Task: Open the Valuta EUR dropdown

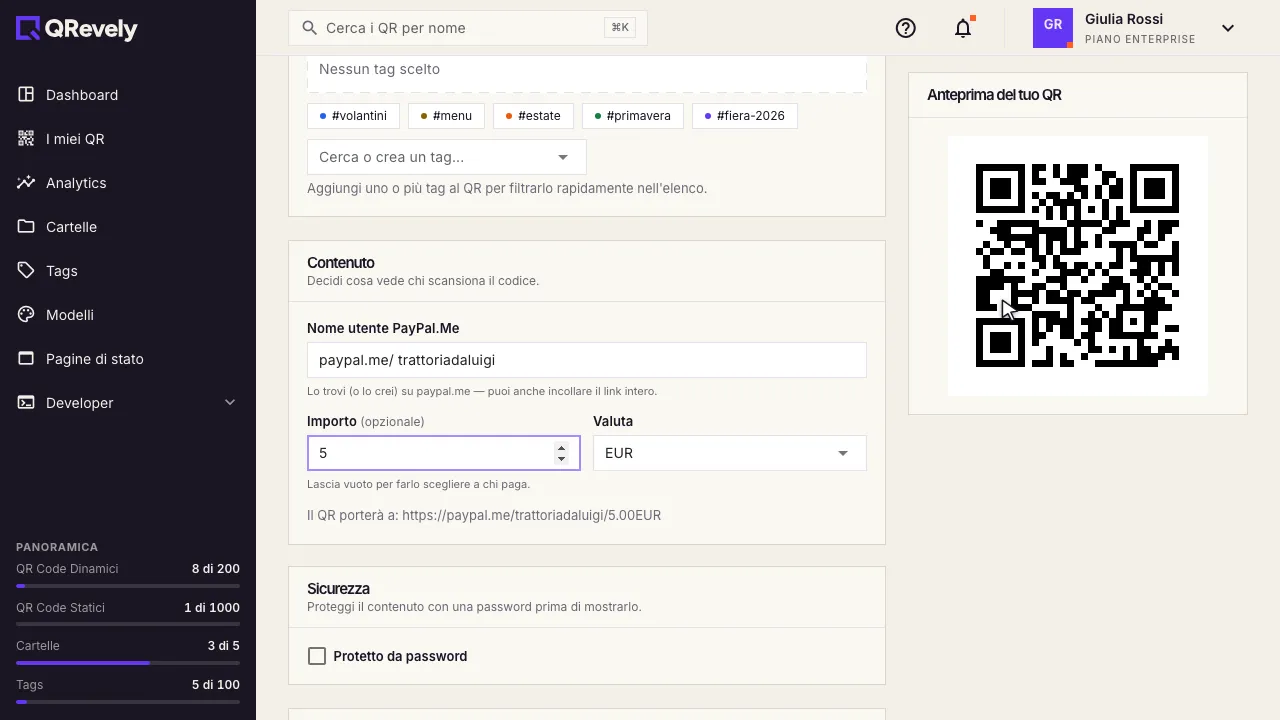Action: point(730,453)
